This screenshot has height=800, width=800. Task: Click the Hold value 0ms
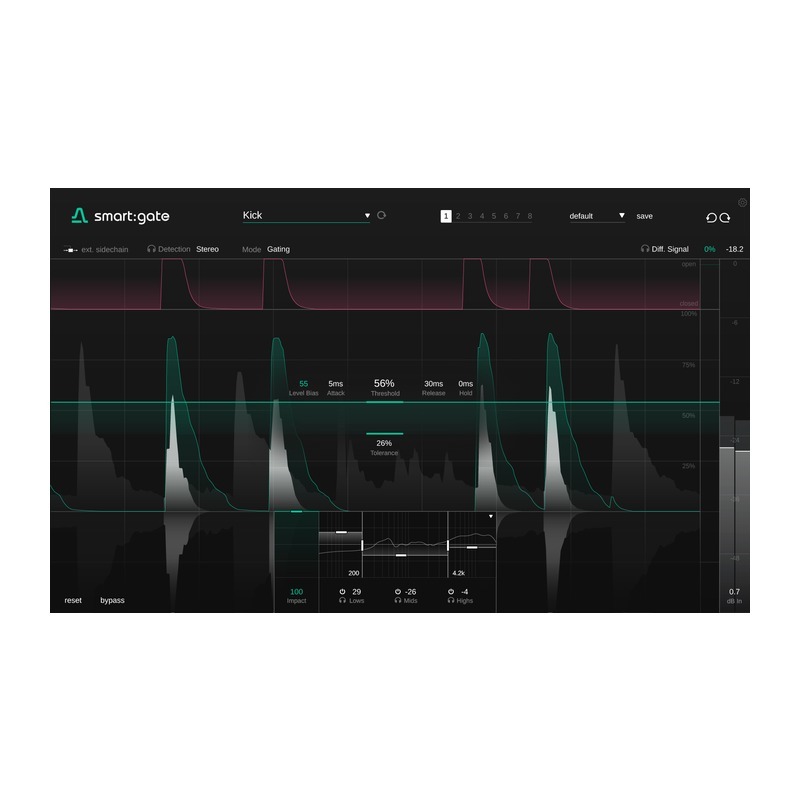[466, 384]
